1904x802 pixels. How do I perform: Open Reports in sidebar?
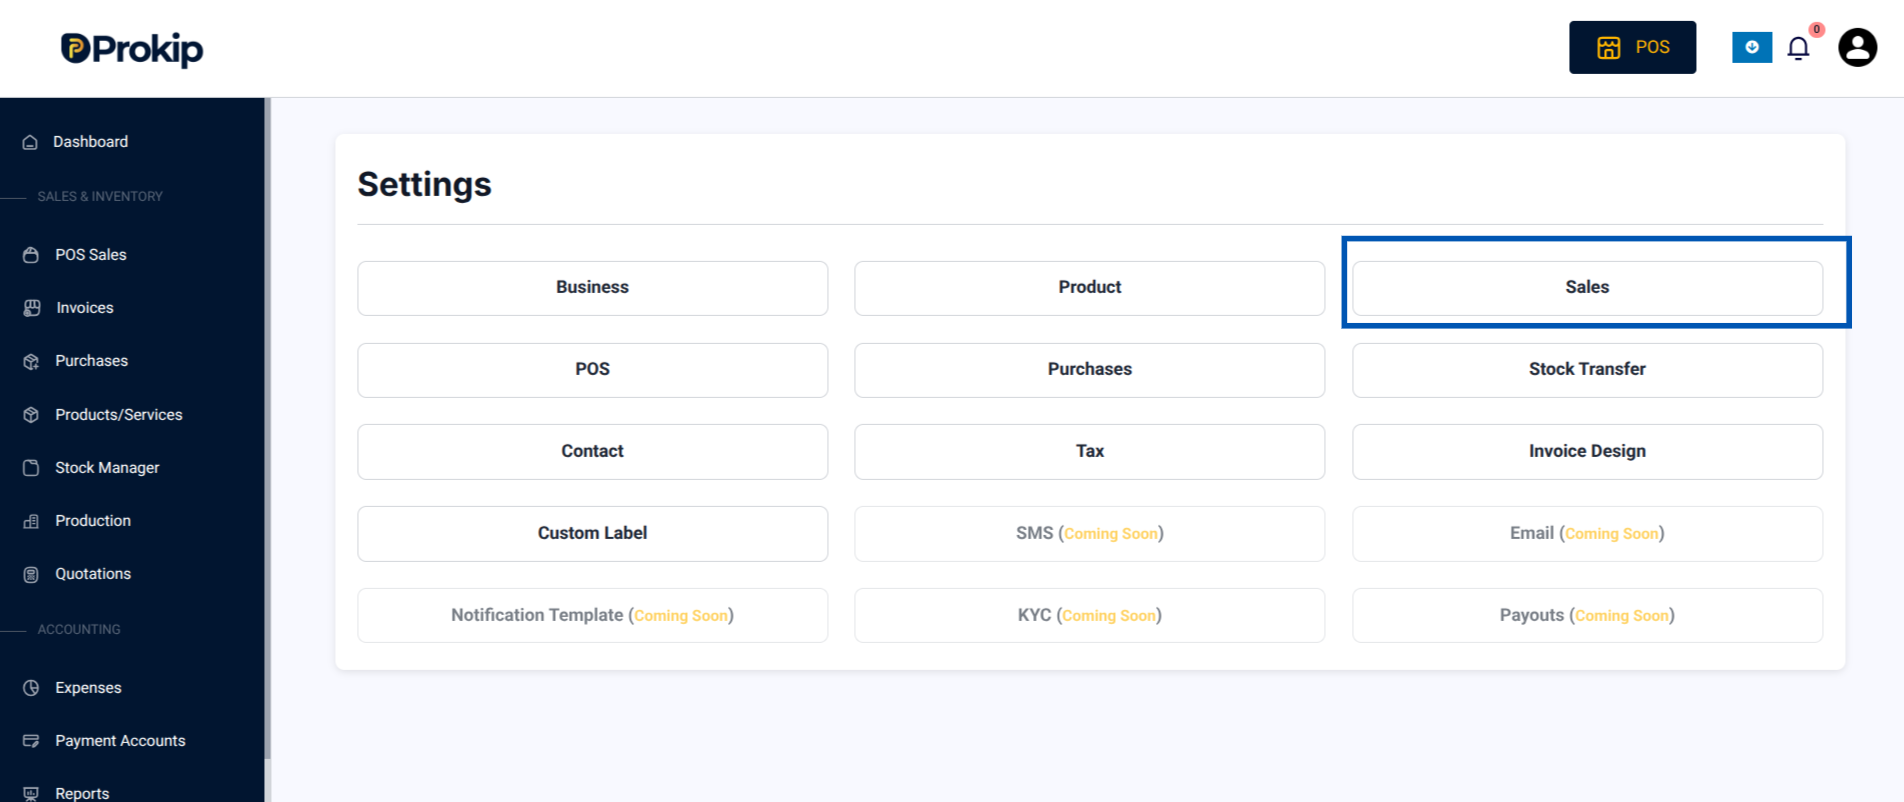(x=82, y=793)
